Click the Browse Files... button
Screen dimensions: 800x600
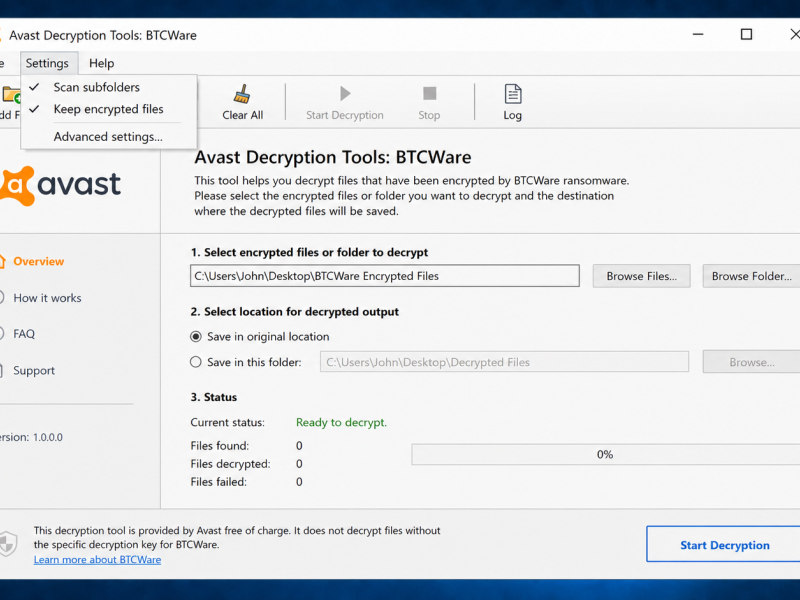point(641,276)
